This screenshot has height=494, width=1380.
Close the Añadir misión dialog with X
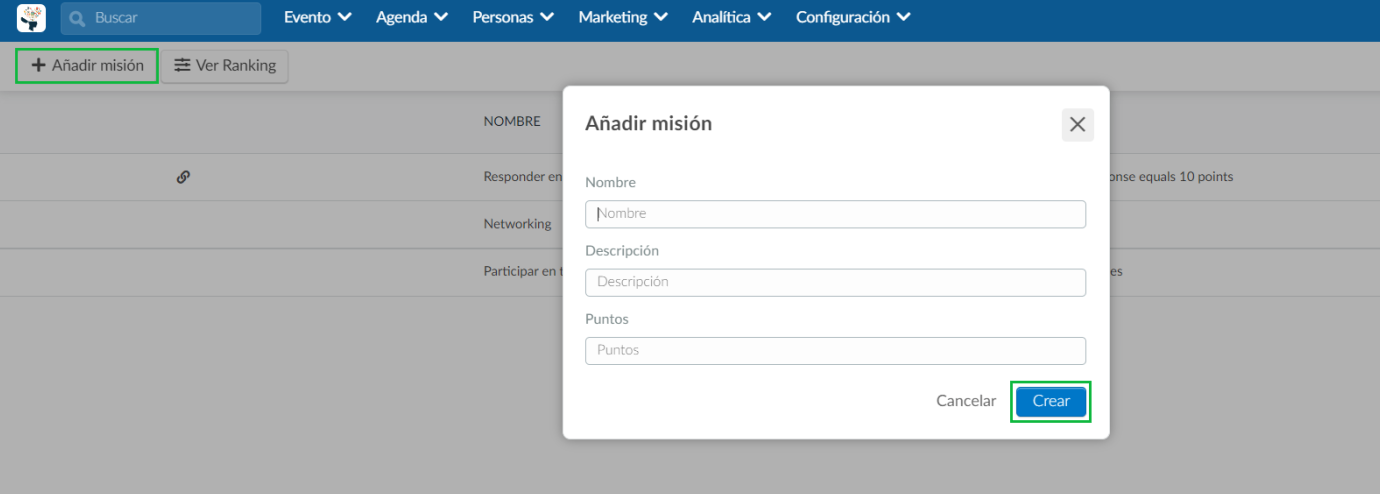[x=1077, y=125]
